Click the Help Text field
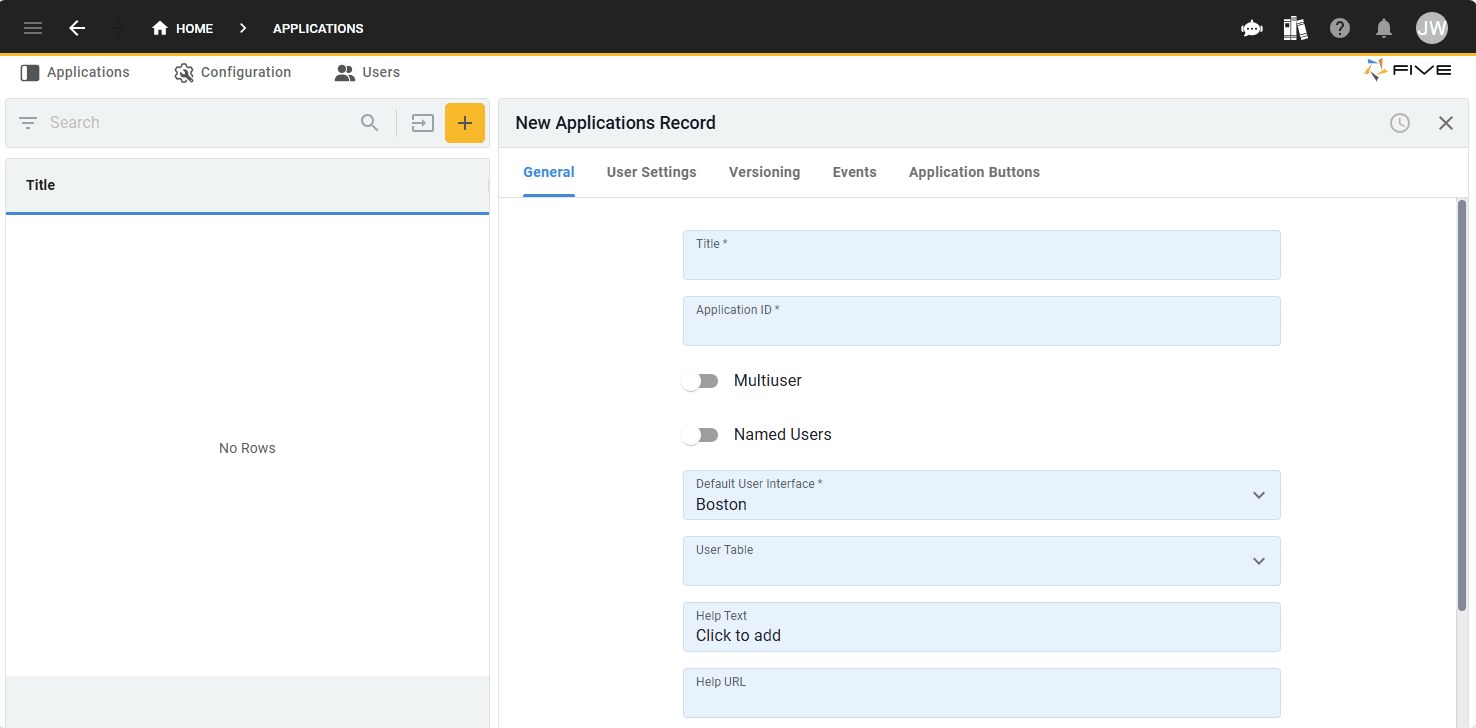1476x728 pixels. click(x=982, y=627)
